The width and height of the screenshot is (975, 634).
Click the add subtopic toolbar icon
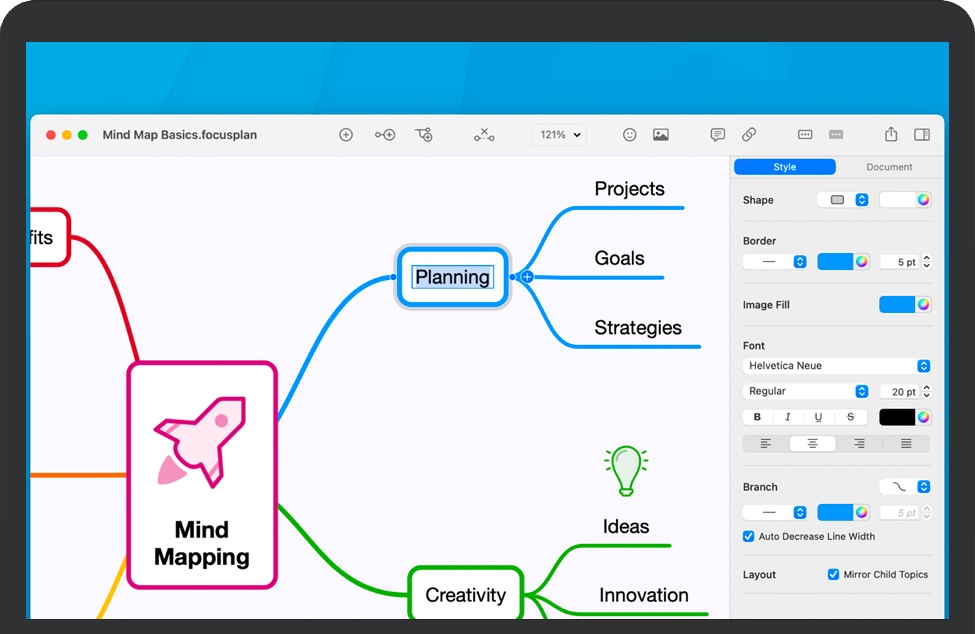(385, 135)
